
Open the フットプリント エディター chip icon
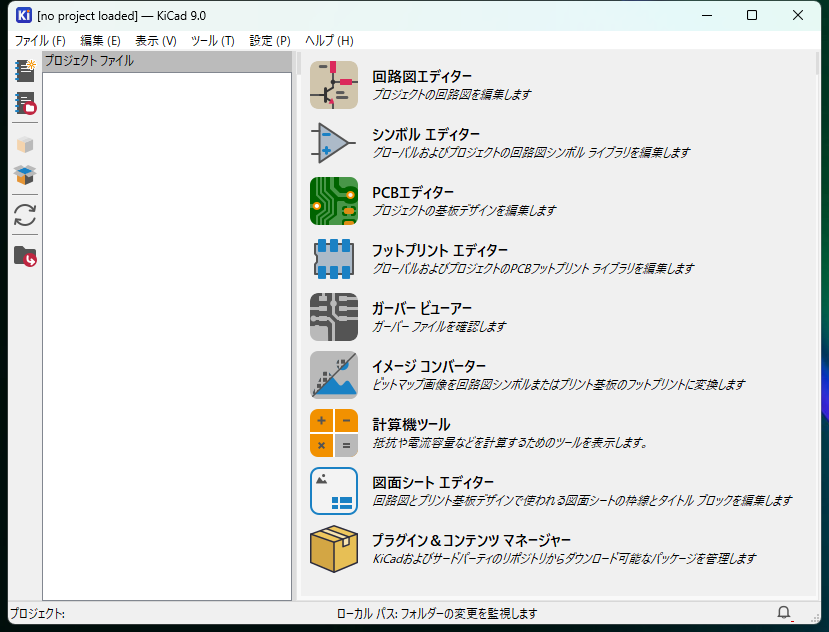334,259
